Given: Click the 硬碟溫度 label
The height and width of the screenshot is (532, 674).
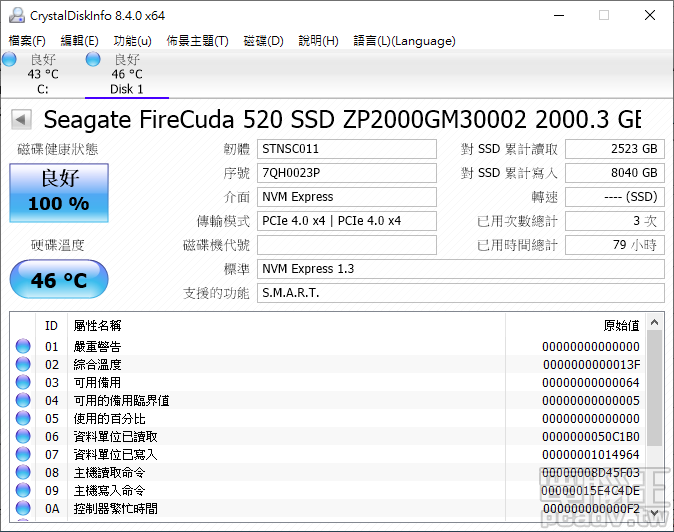Looking at the screenshot, I should pos(58,245).
